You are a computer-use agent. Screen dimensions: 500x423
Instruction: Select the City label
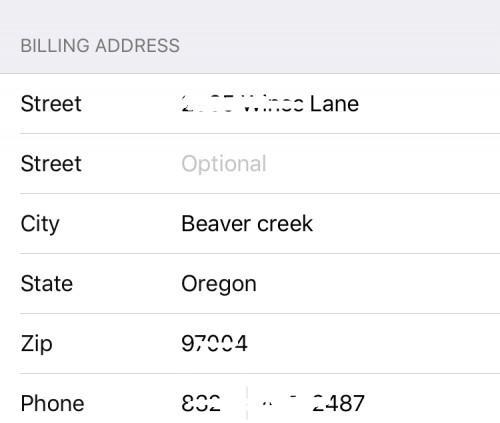pyautogui.click(x=40, y=224)
